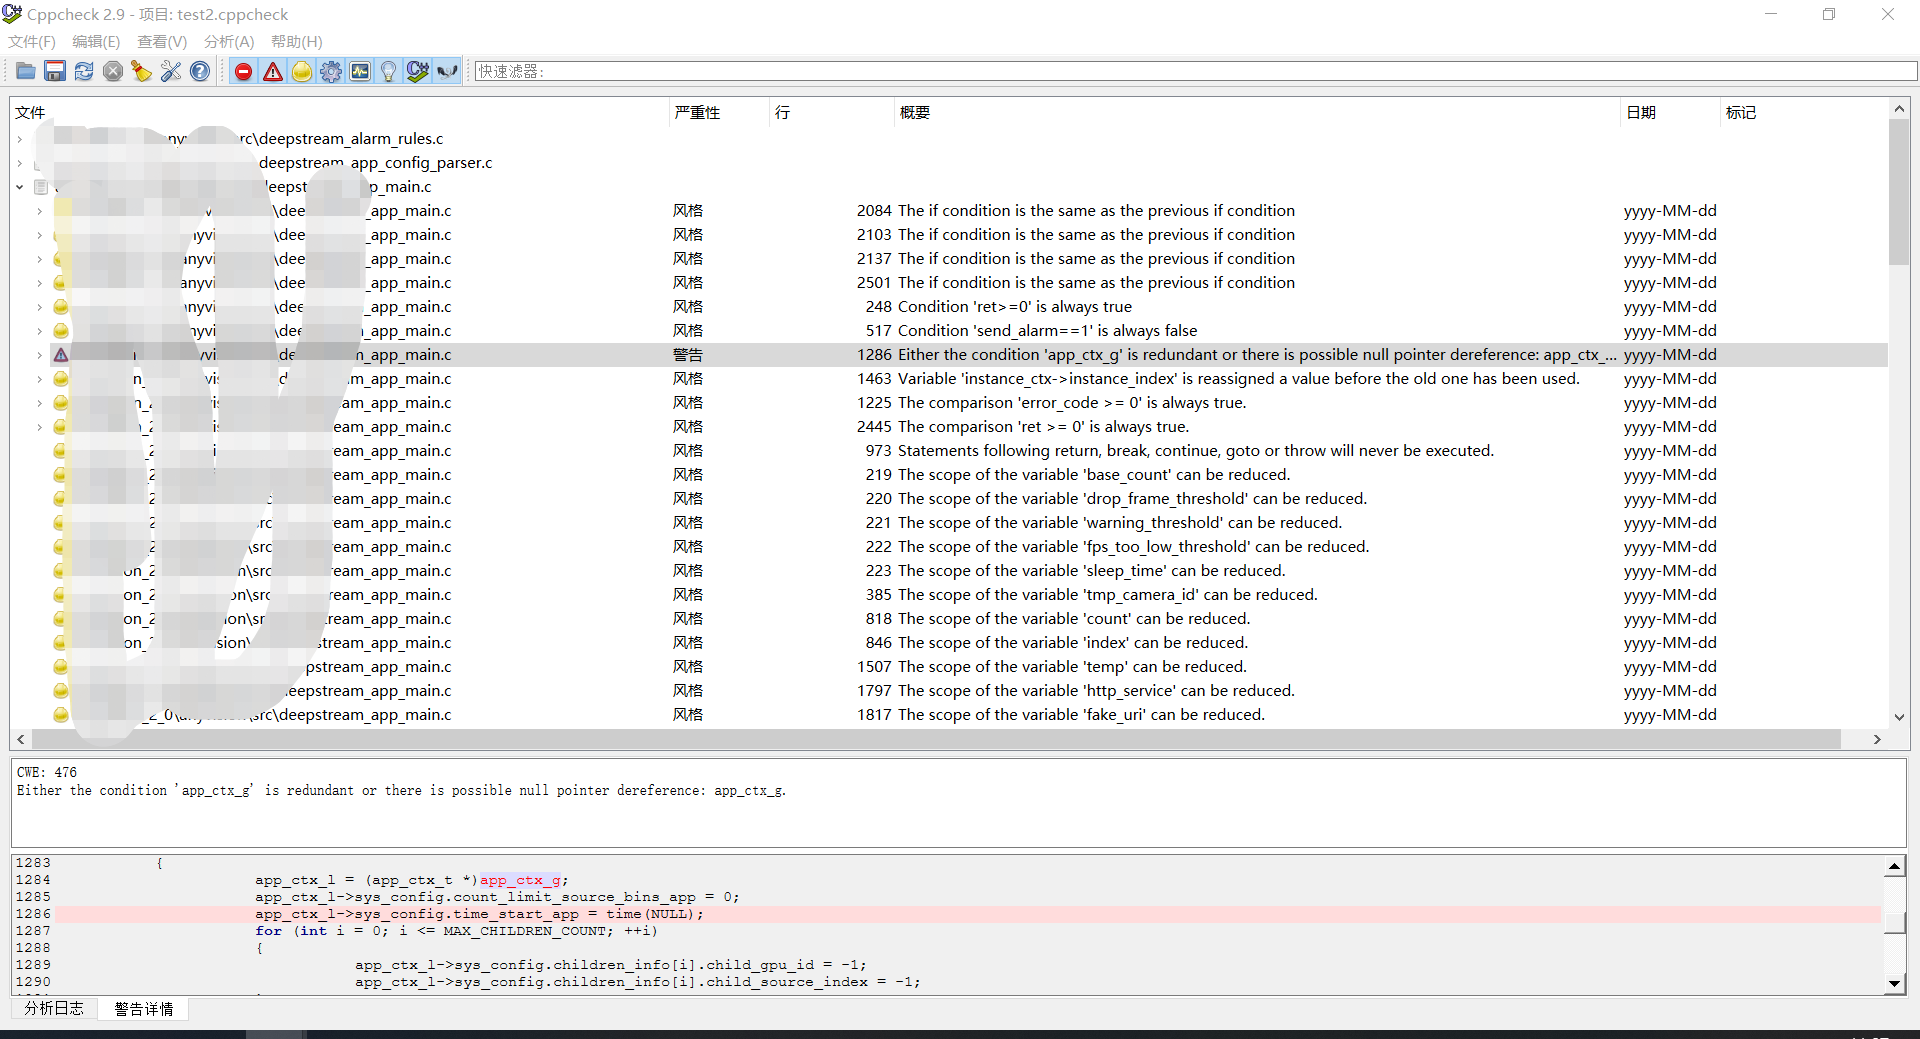Open the 文件(F) menu
The height and width of the screenshot is (1039, 1920).
point(32,42)
